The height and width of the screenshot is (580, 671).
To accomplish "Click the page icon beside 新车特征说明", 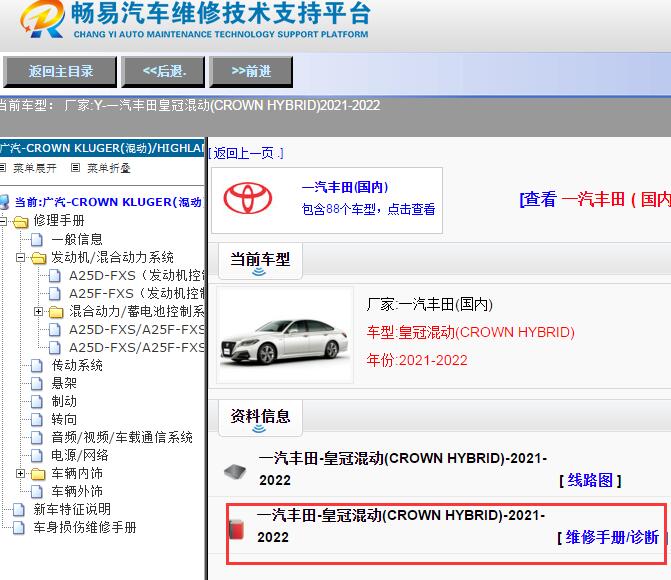I will pos(19,509).
